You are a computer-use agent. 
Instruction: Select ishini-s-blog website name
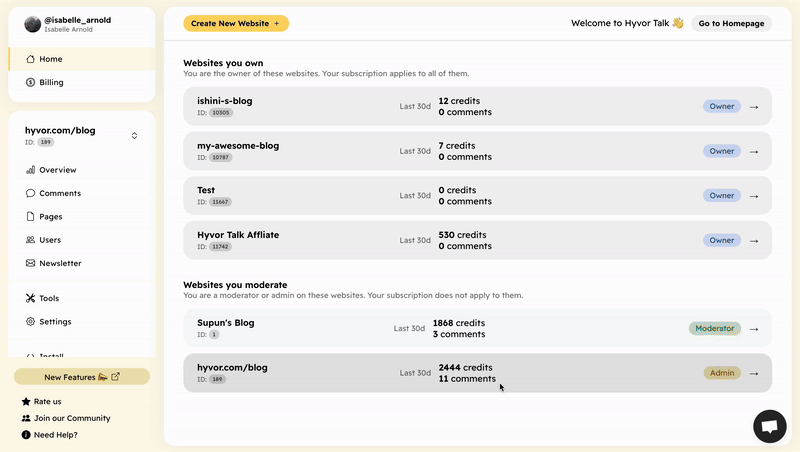coord(224,101)
